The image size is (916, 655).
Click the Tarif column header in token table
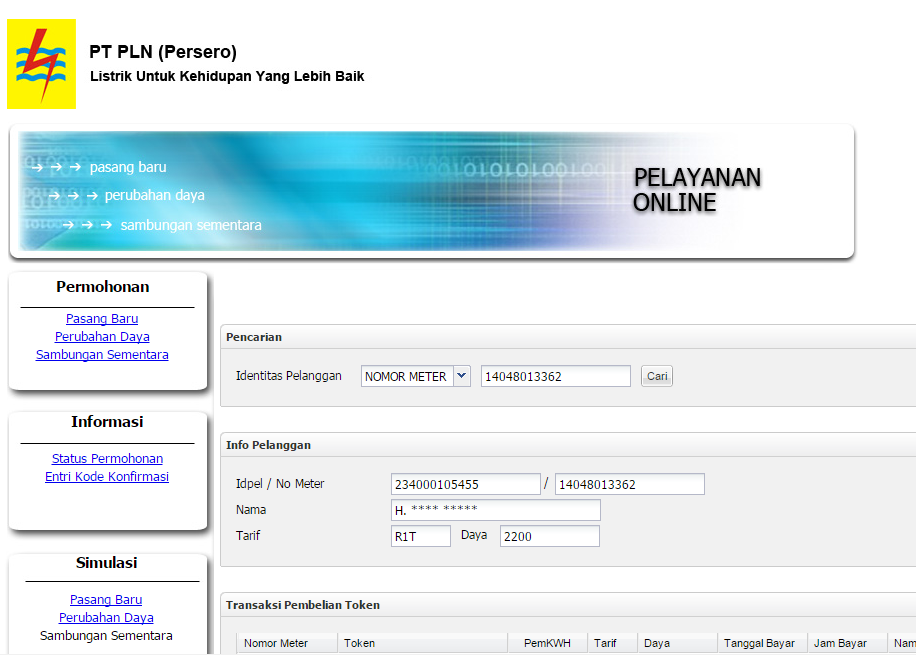pos(612,643)
